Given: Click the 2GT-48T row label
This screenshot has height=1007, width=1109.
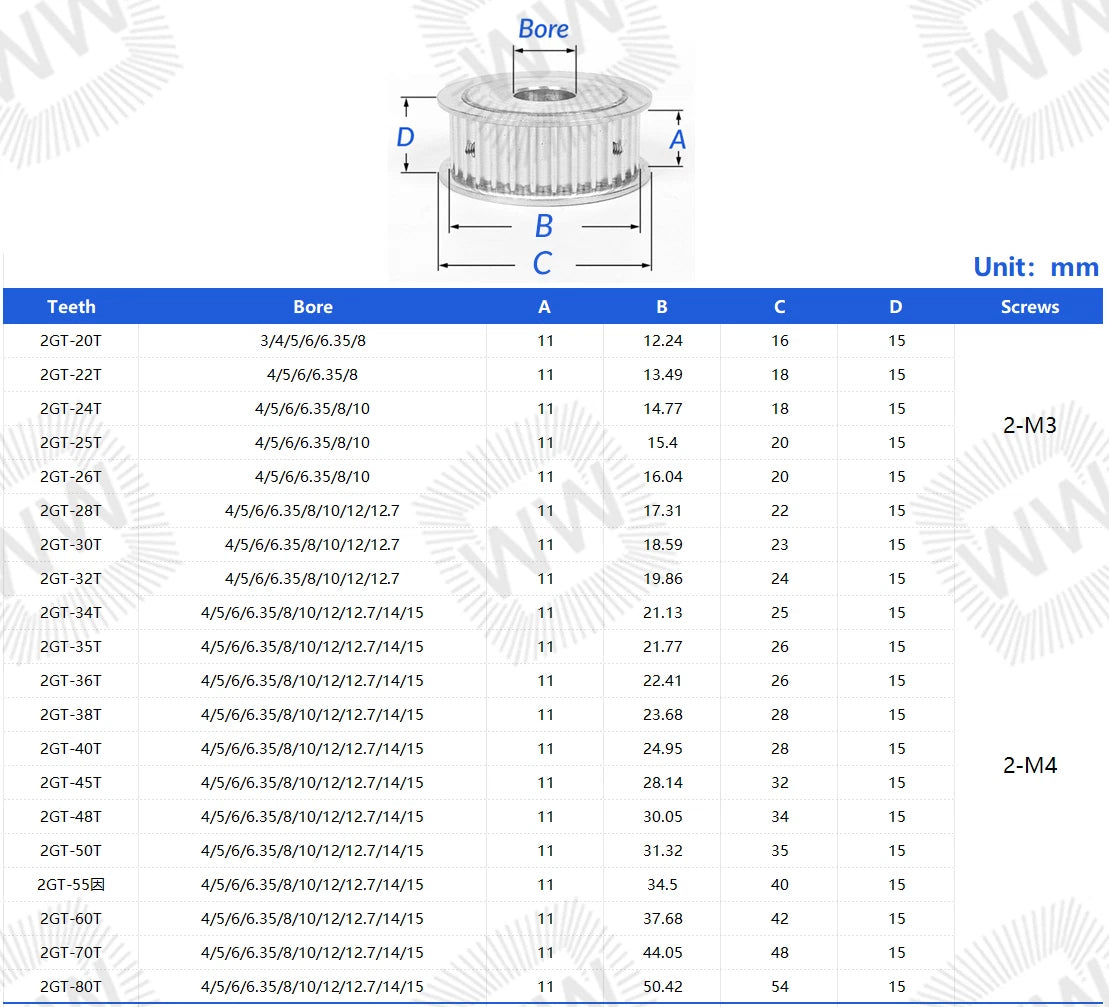Looking at the screenshot, I should coord(71,817).
